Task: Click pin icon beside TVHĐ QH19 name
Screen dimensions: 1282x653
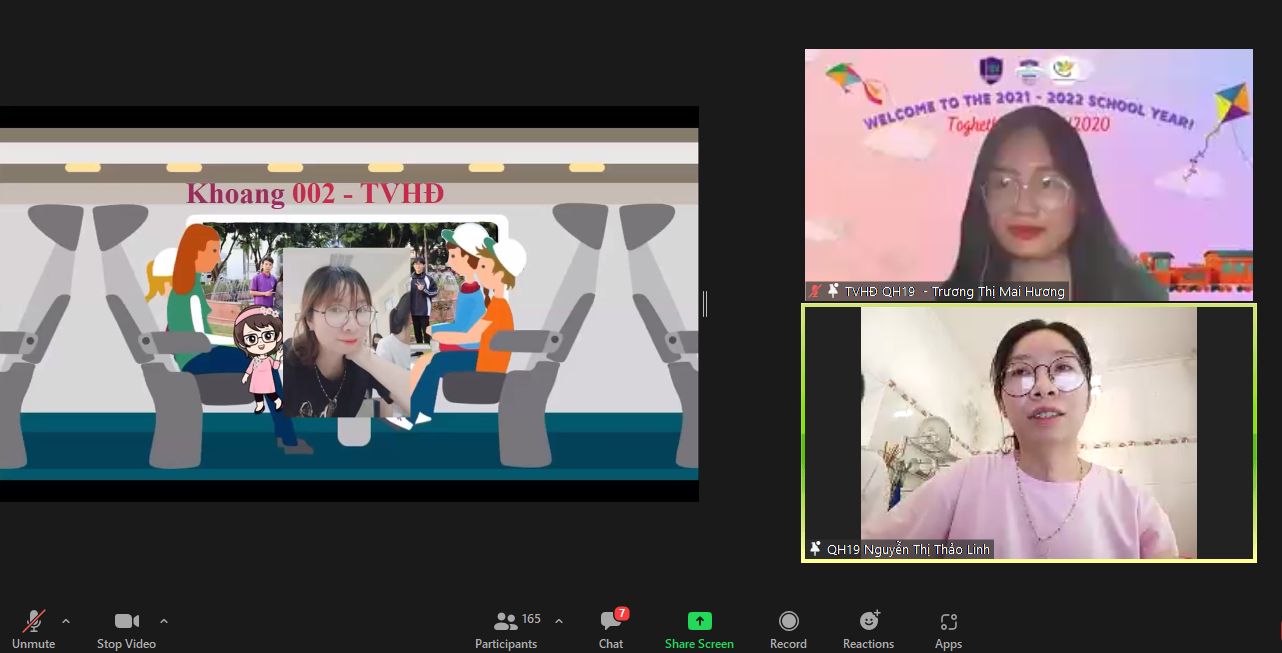Action: (x=833, y=291)
